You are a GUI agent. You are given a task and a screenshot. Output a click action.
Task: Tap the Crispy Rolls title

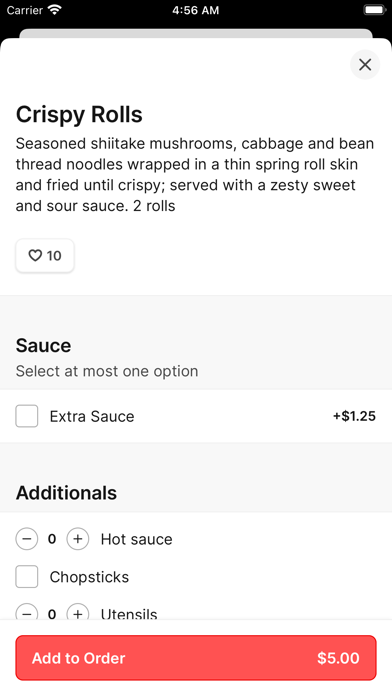coord(79,114)
